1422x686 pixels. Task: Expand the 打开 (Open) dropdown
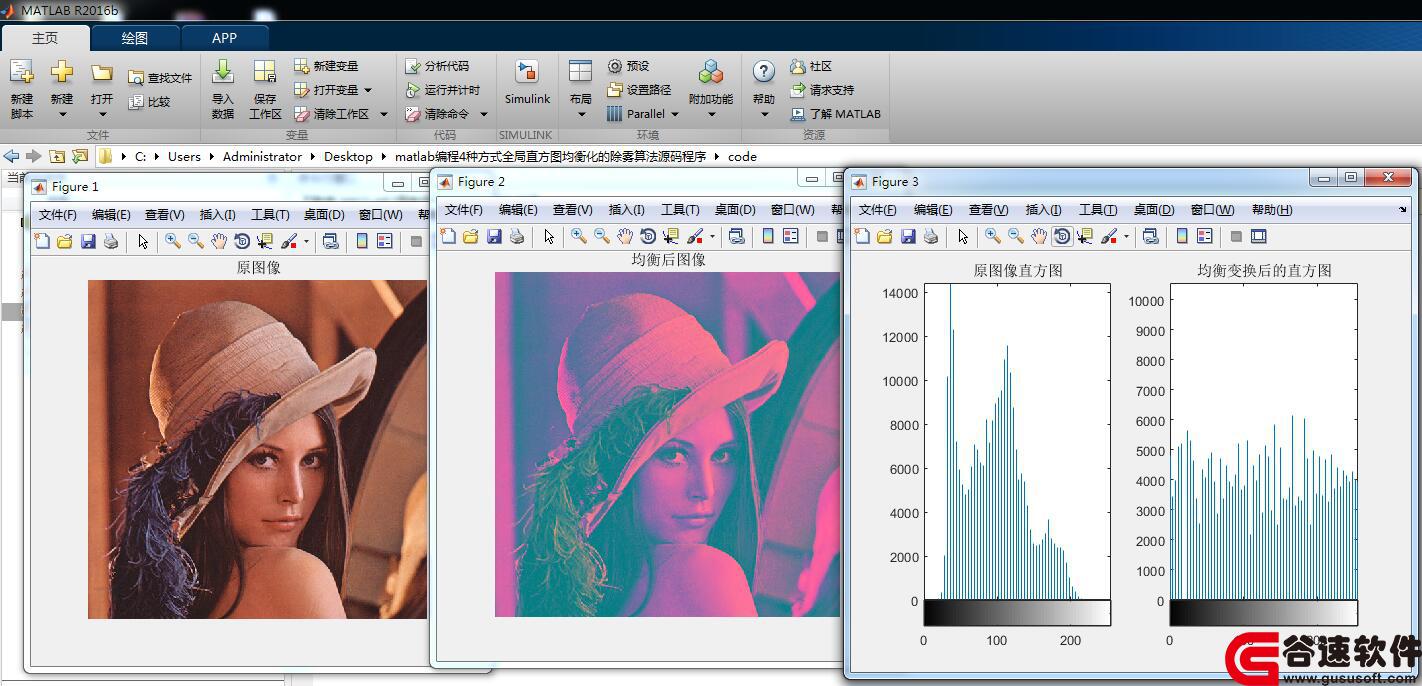click(102, 114)
